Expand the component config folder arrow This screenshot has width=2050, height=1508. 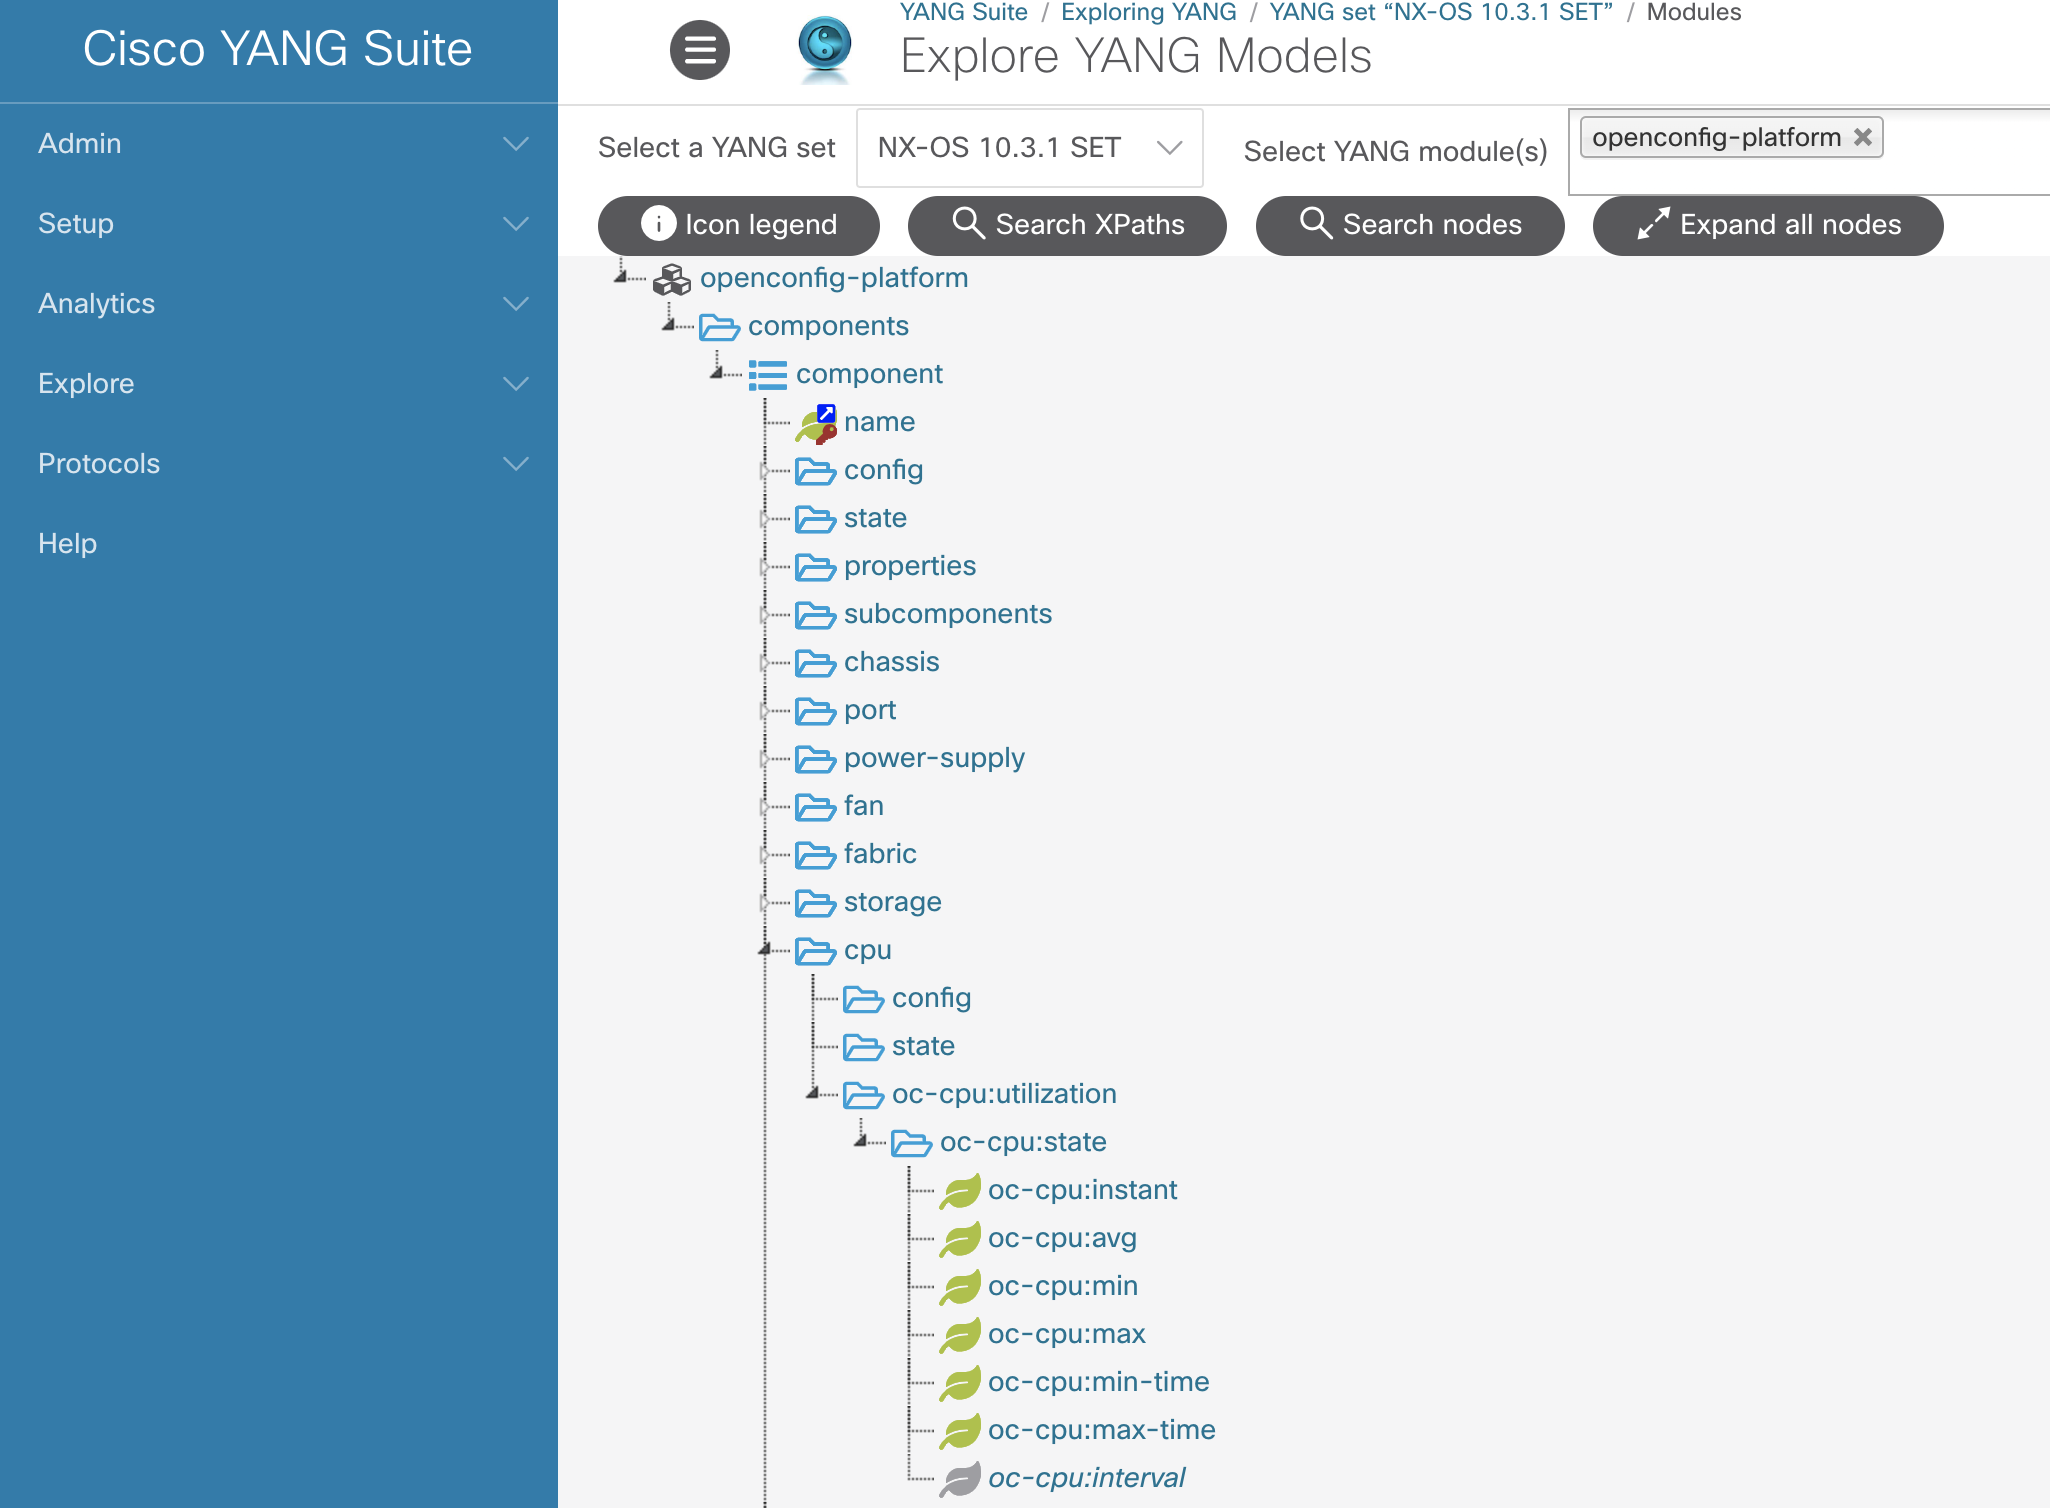(764, 470)
